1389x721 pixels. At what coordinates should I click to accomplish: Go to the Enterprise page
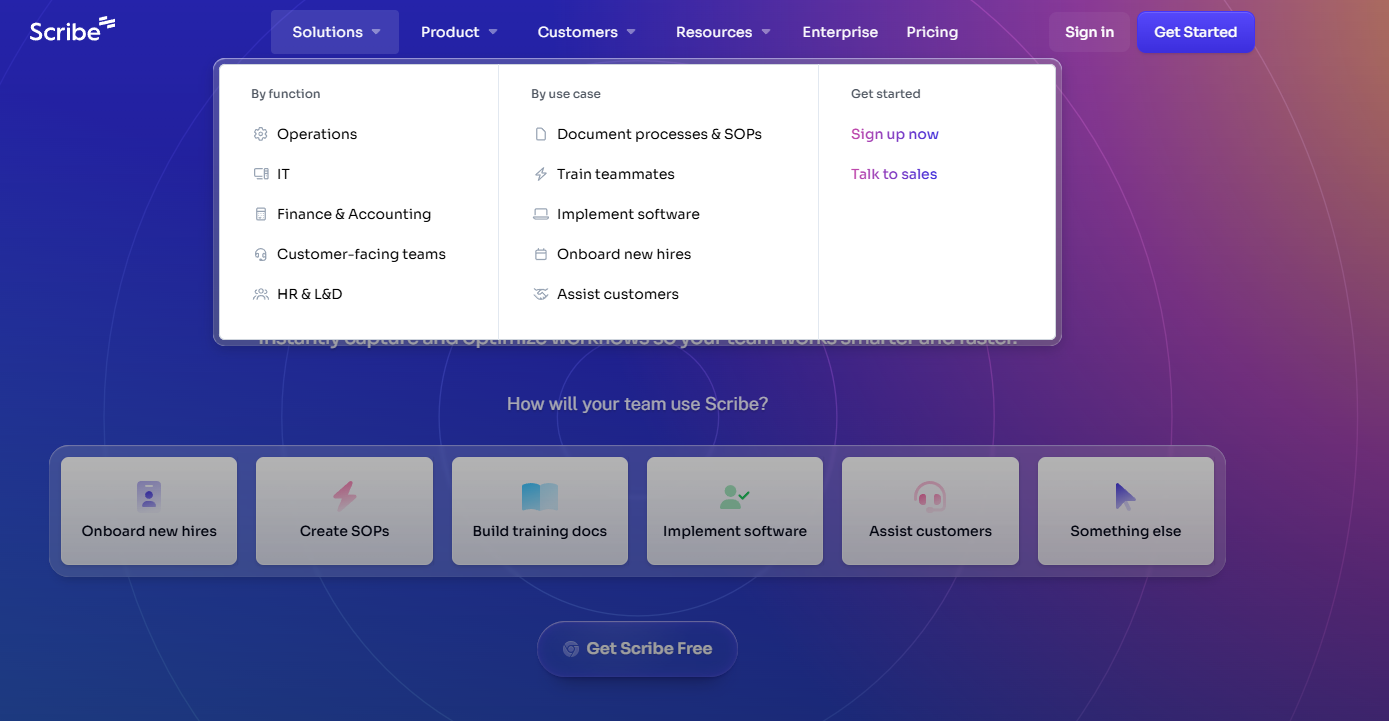coord(840,32)
